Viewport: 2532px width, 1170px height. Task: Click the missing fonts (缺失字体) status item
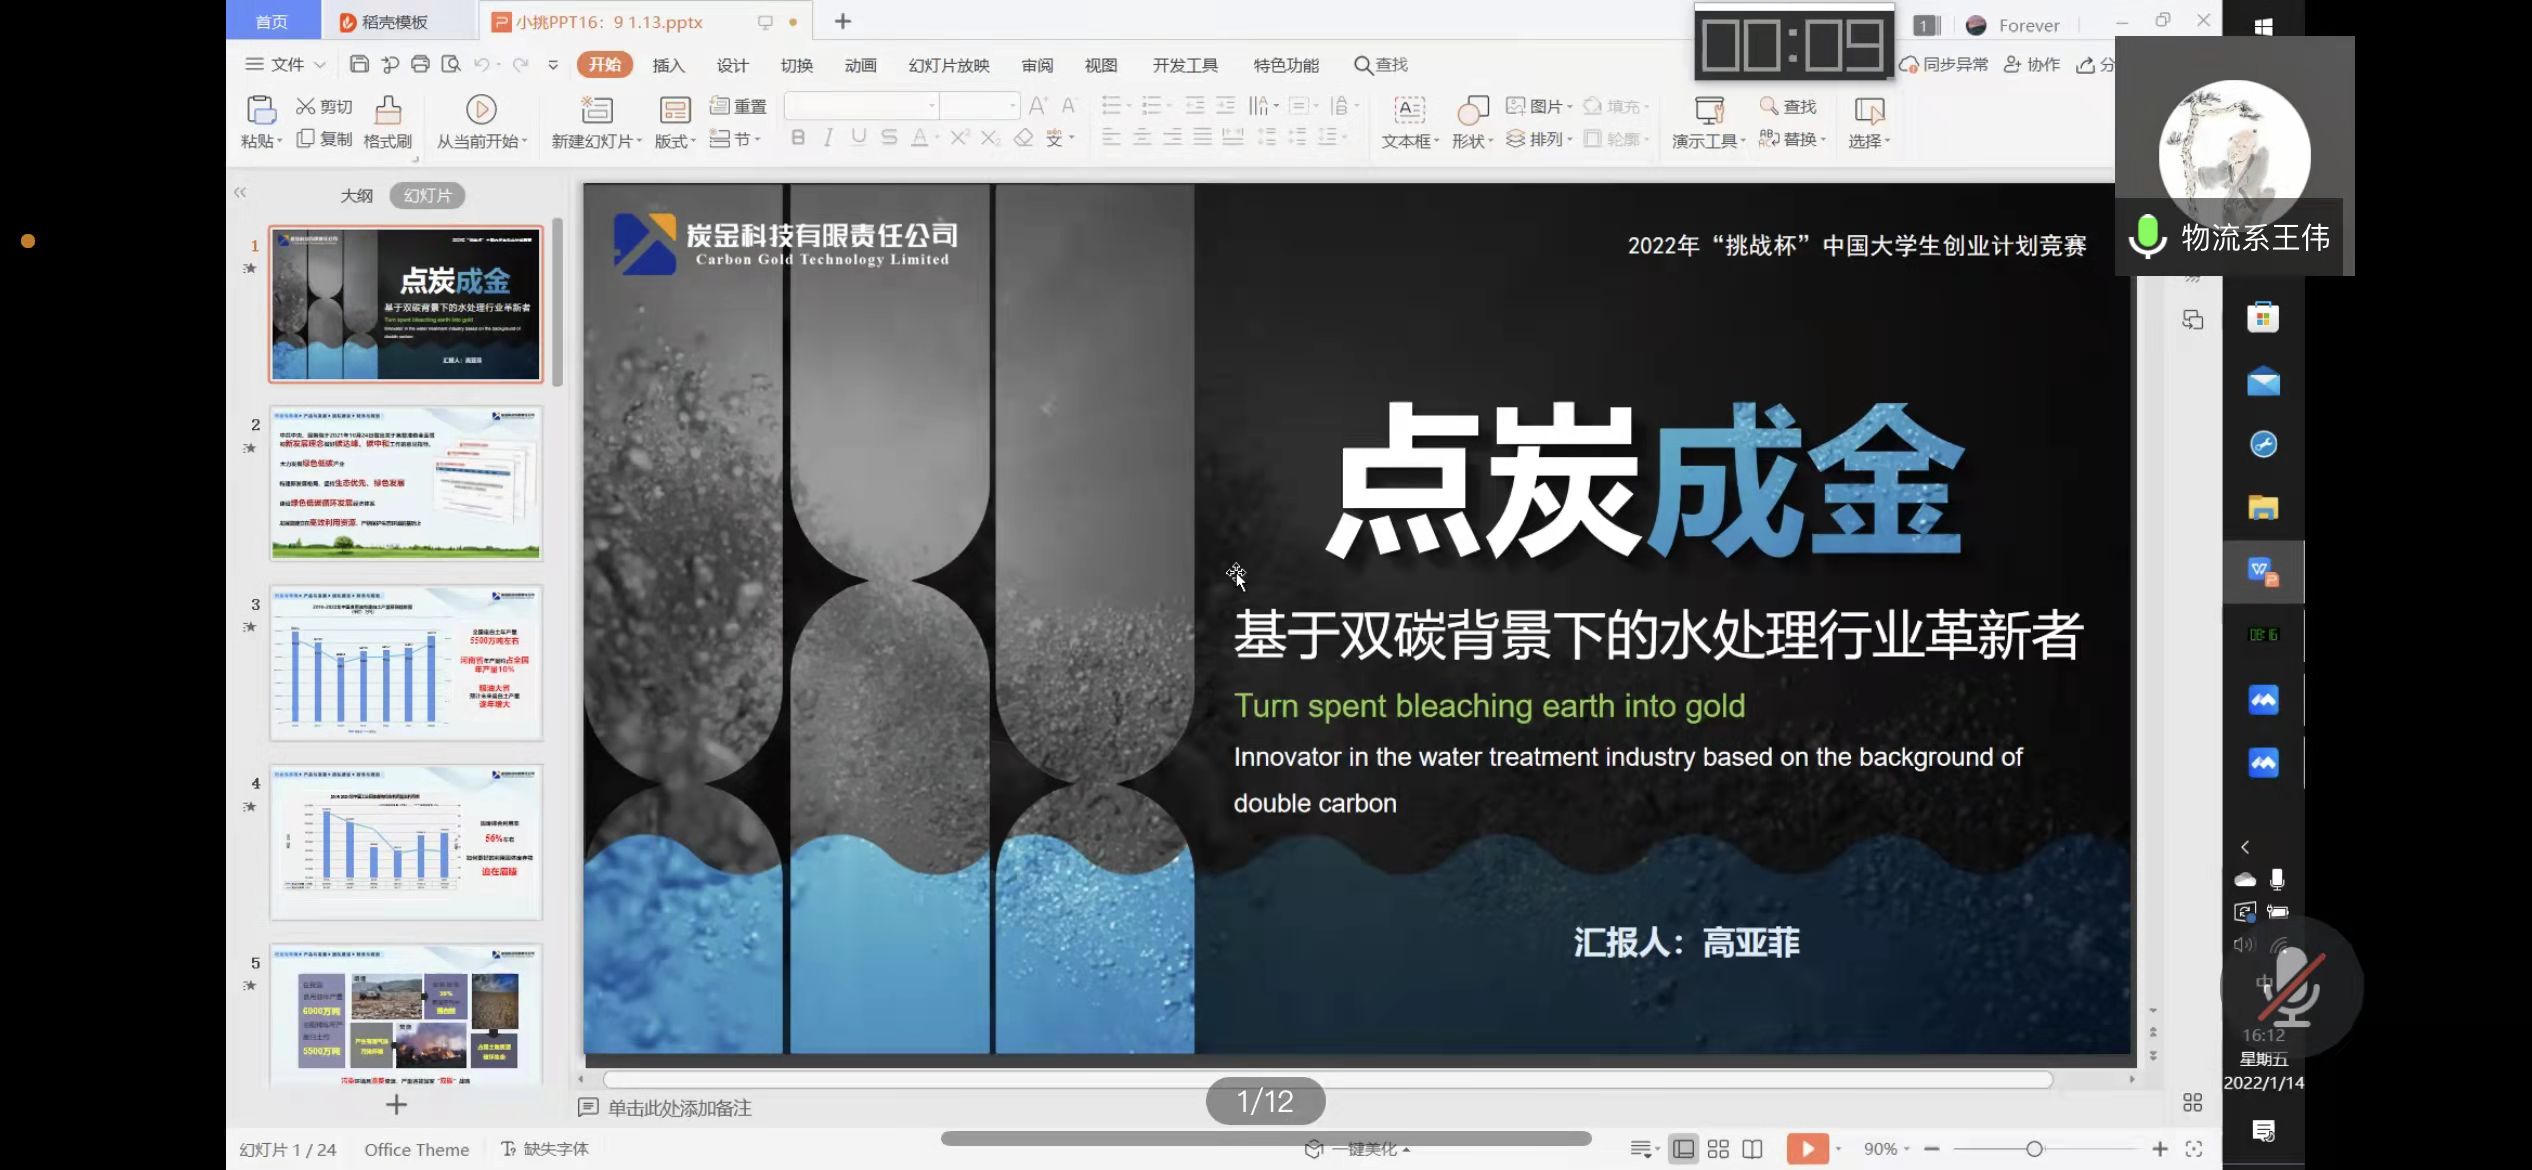(545, 1149)
